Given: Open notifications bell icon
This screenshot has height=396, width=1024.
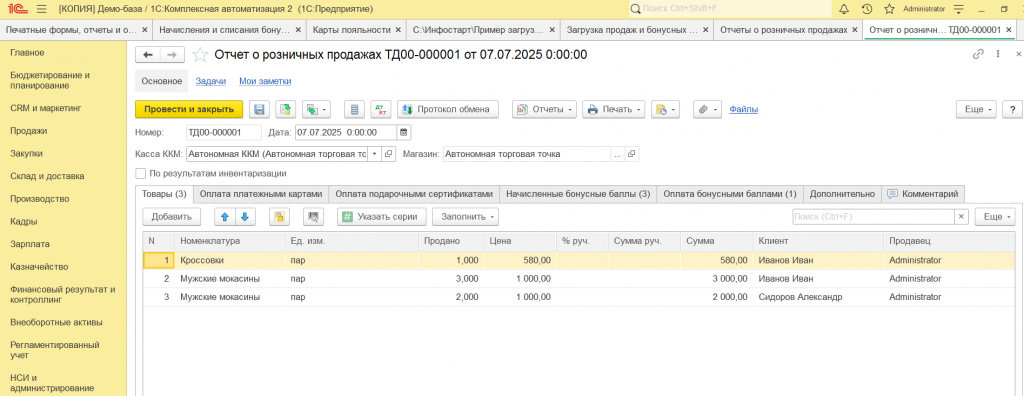Looking at the screenshot, I should [844, 9].
